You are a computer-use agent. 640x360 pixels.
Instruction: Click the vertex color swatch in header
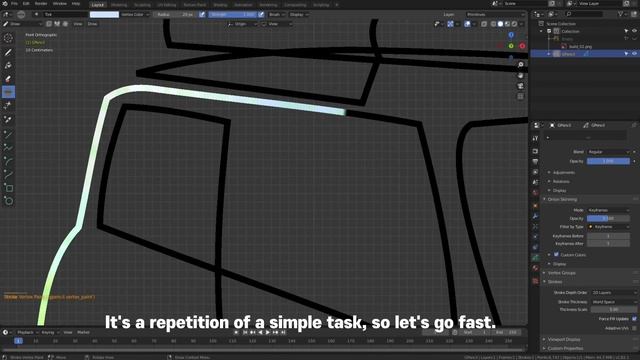click(104, 14)
